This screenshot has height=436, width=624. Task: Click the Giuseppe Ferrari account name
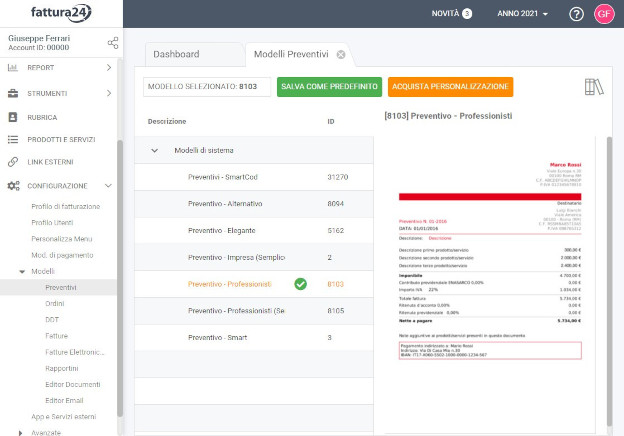[39, 38]
